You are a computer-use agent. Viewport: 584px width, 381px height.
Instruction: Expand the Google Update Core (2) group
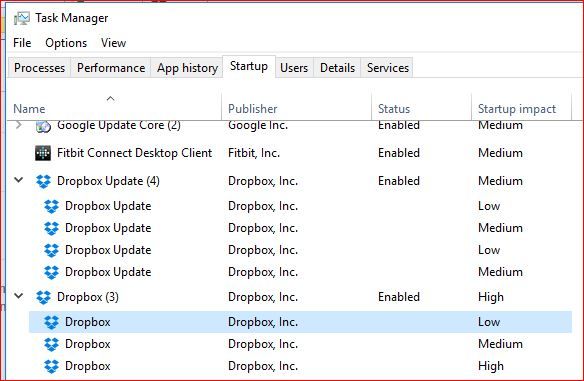[x=19, y=126]
